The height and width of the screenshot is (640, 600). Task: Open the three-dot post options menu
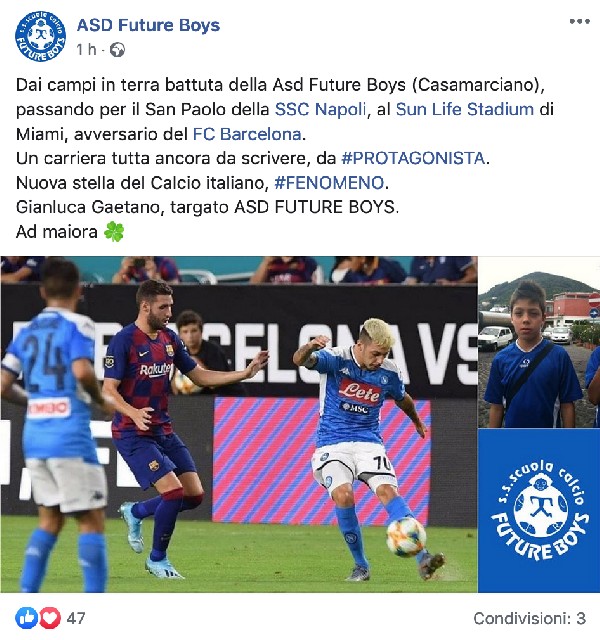[580, 22]
